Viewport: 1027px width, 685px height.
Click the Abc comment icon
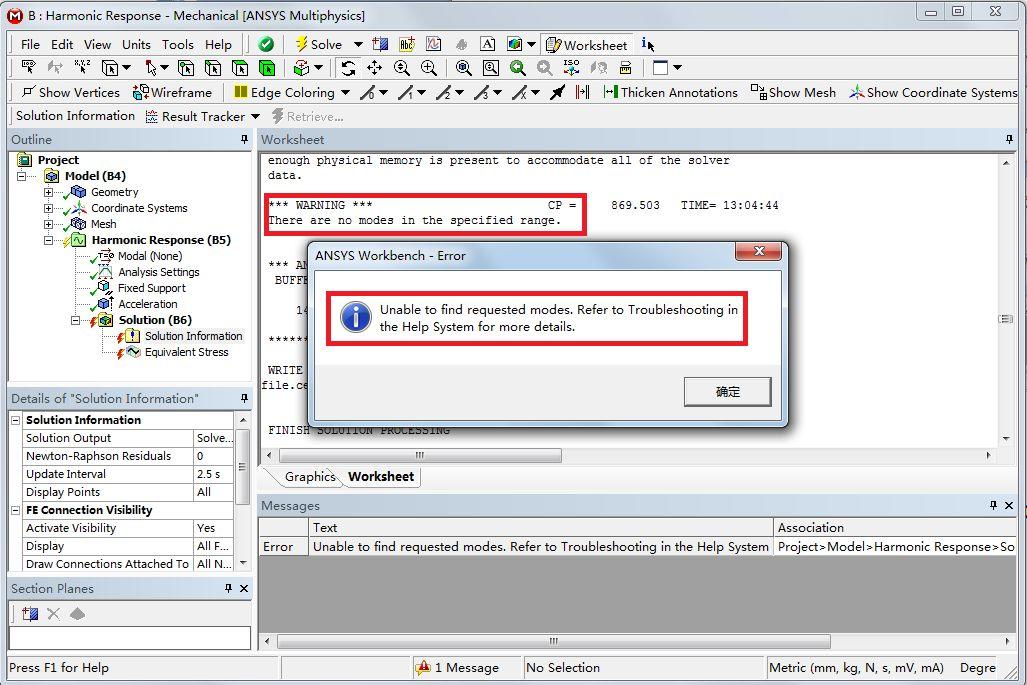click(407, 45)
